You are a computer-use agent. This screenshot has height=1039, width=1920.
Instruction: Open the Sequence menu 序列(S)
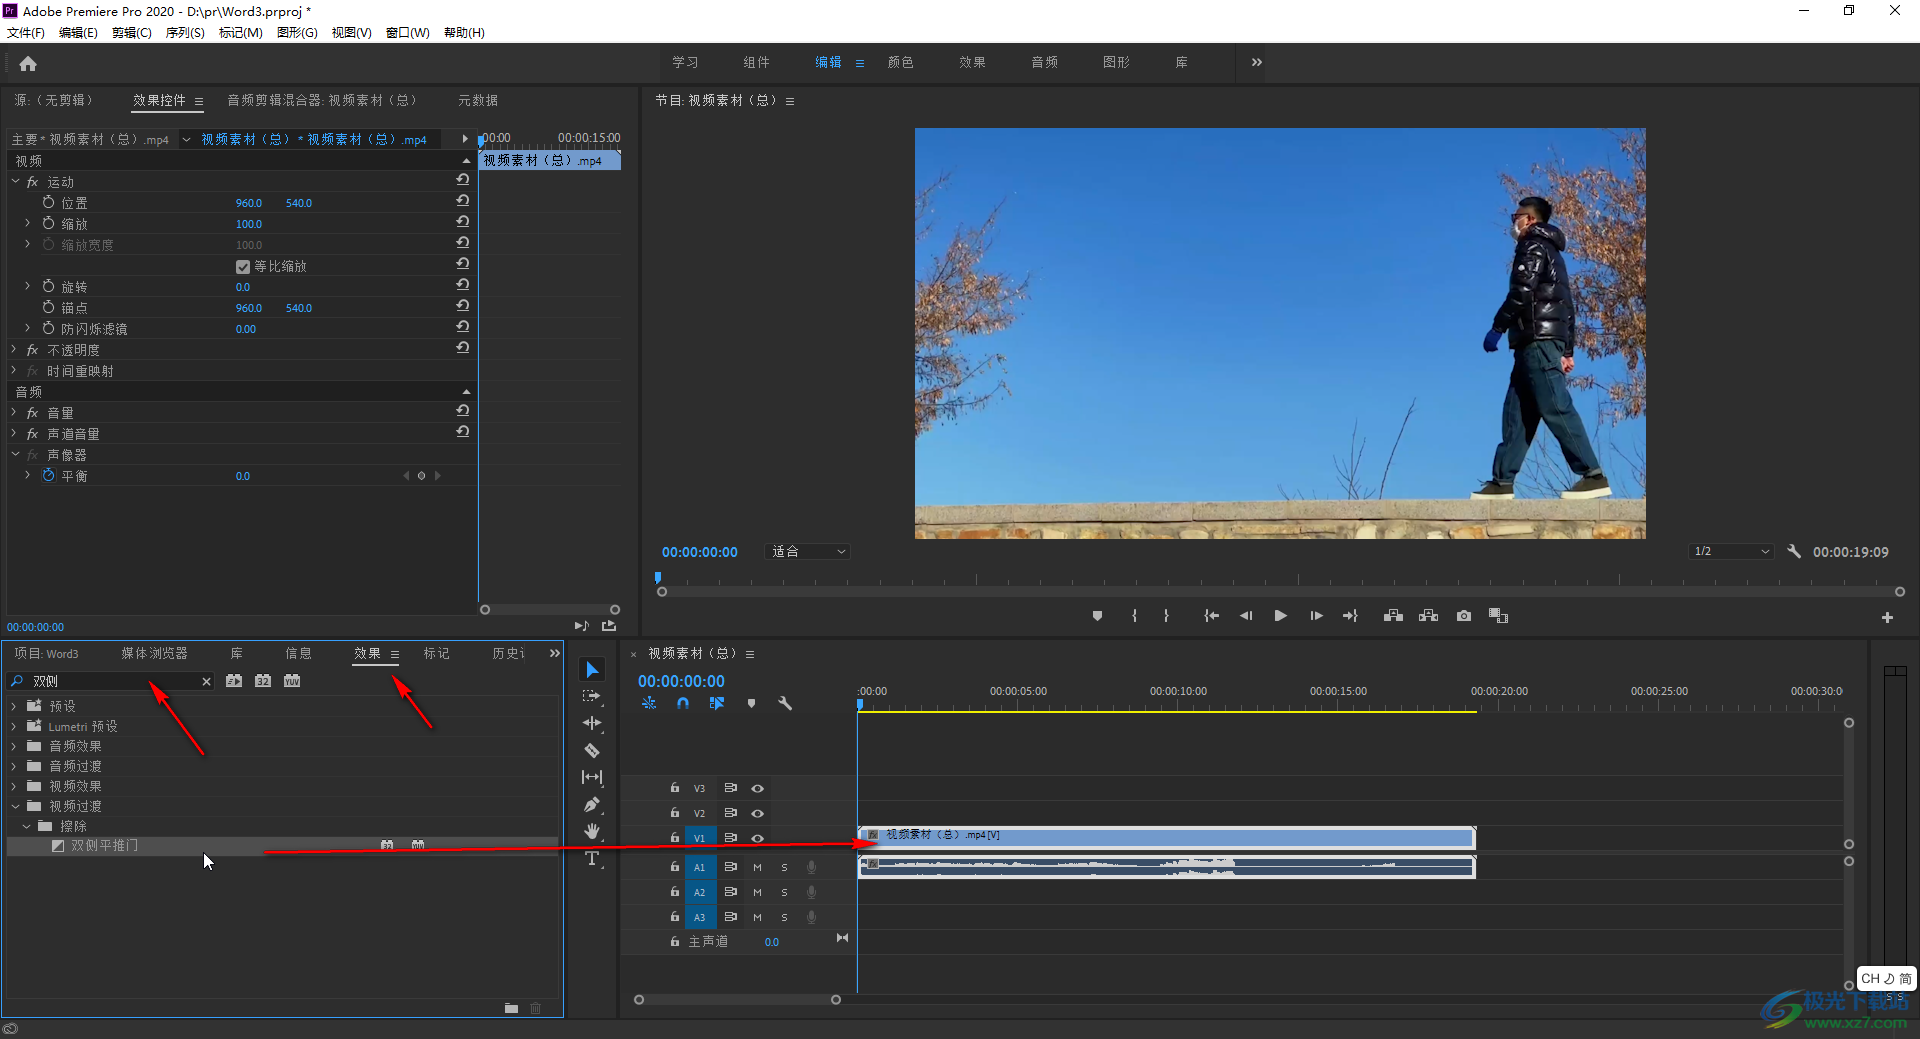point(185,33)
